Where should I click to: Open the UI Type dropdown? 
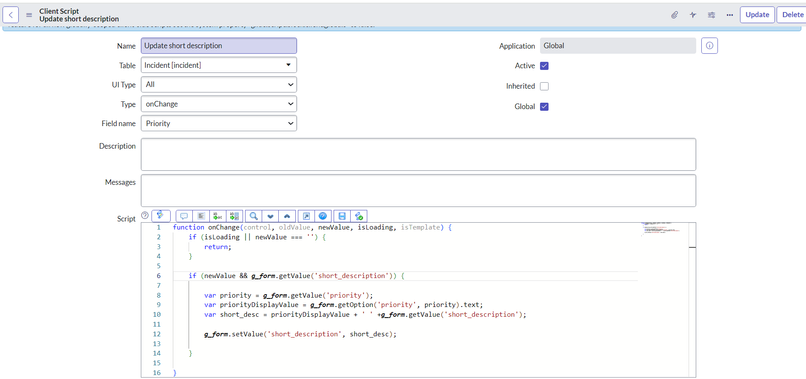[x=219, y=84]
